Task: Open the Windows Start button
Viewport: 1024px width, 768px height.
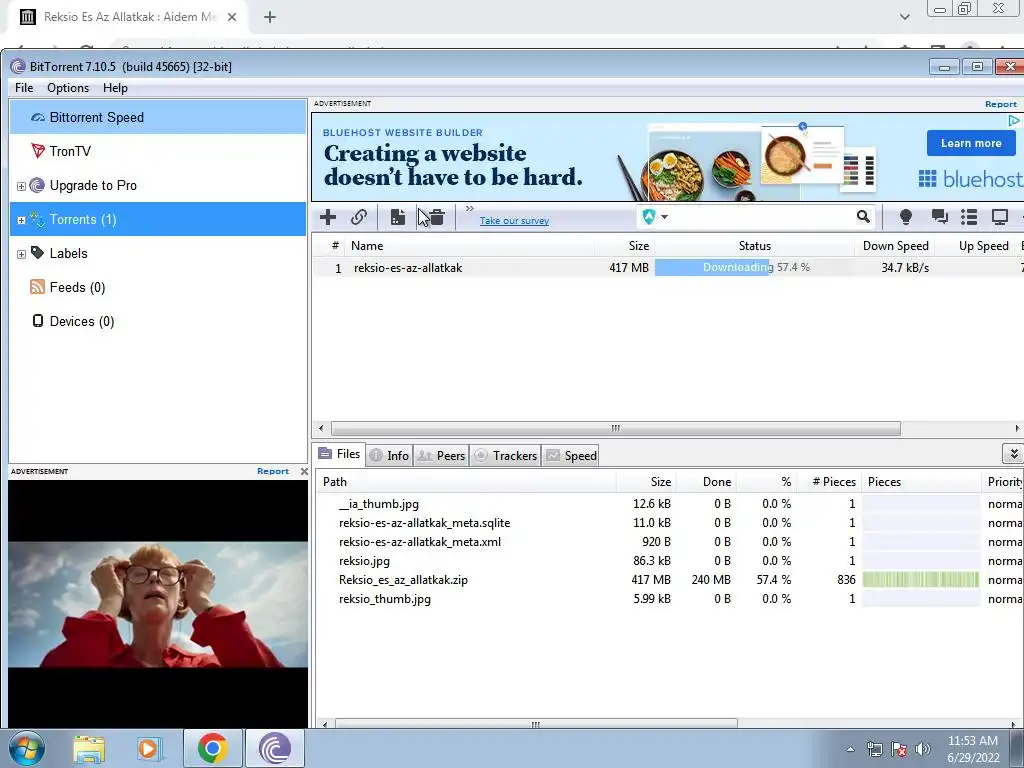Action: [27, 748]
